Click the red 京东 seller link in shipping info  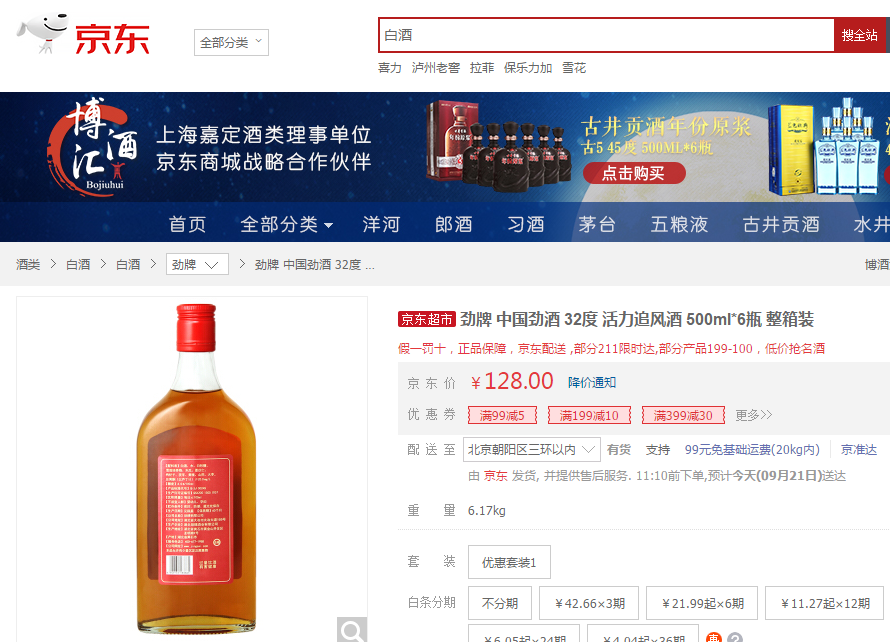pos(495,476)
